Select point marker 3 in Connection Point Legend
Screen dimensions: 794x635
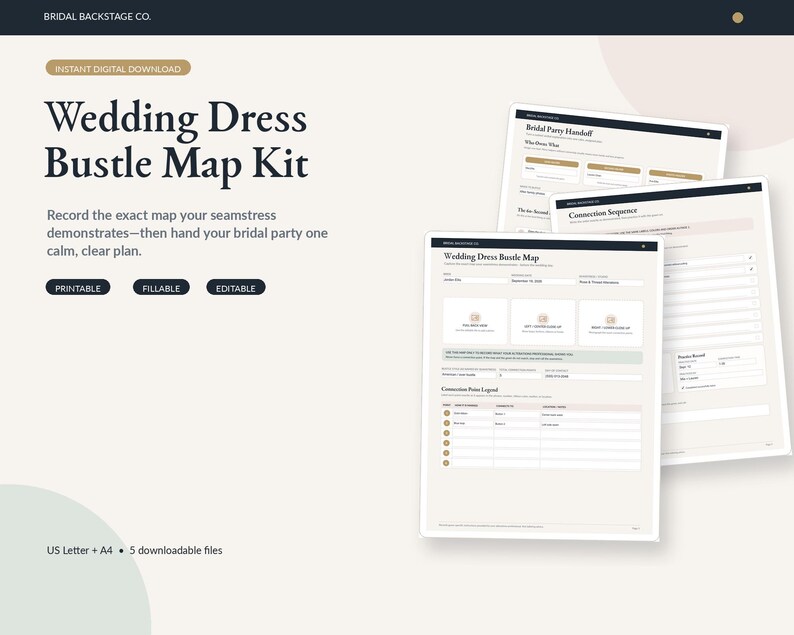[x=447, y=433]
